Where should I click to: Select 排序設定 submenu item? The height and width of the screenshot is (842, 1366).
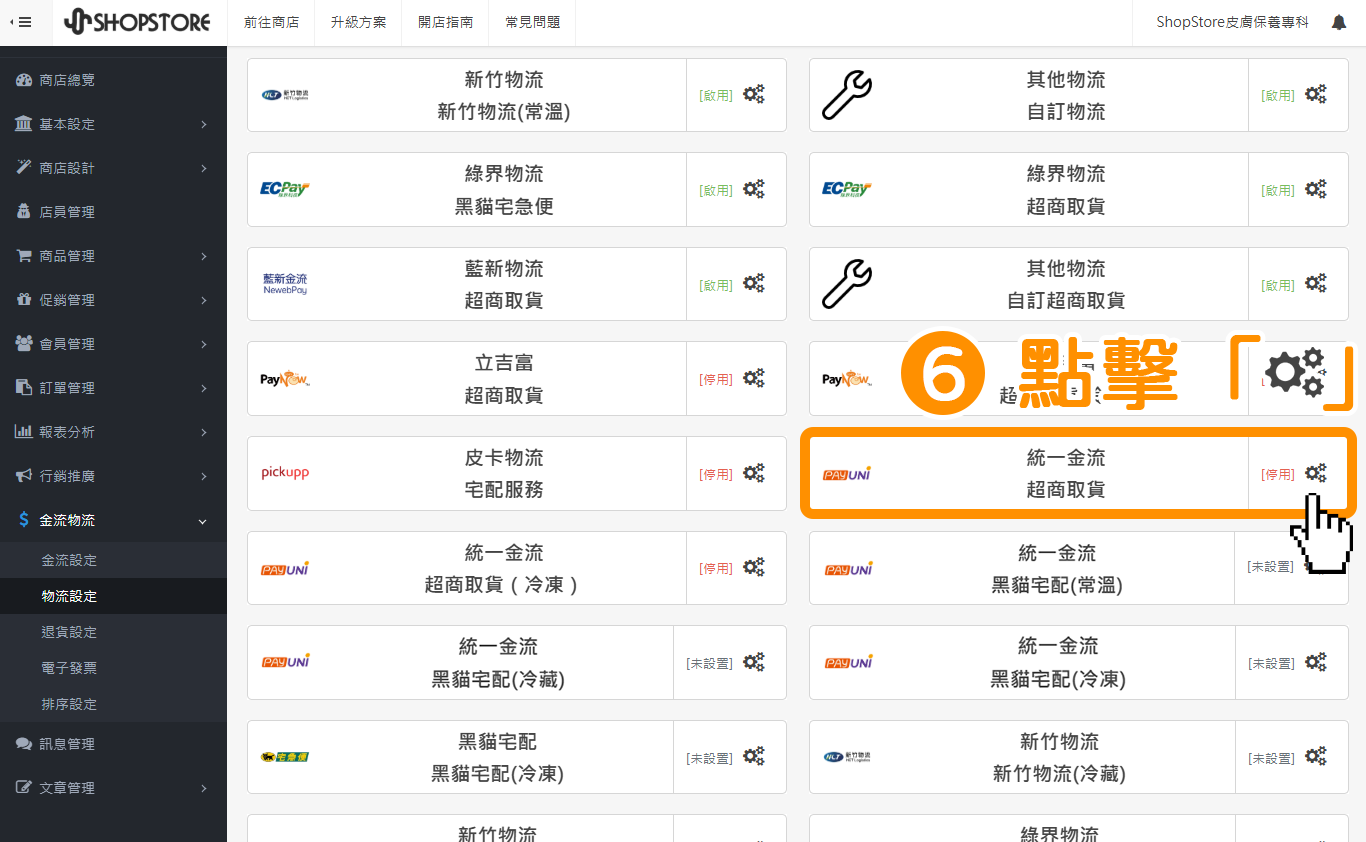coord(113,704)
